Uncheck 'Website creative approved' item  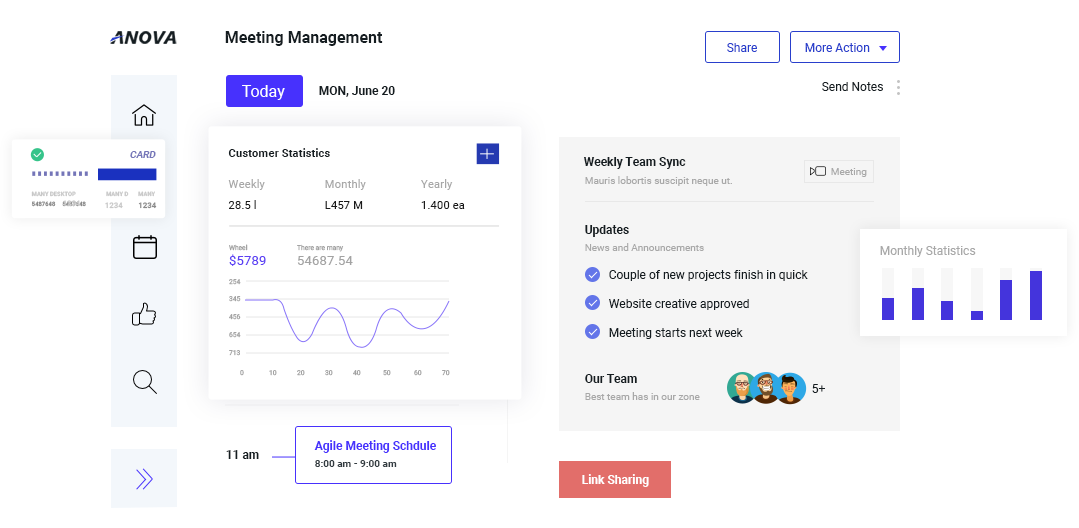click(x=592, y=304)
